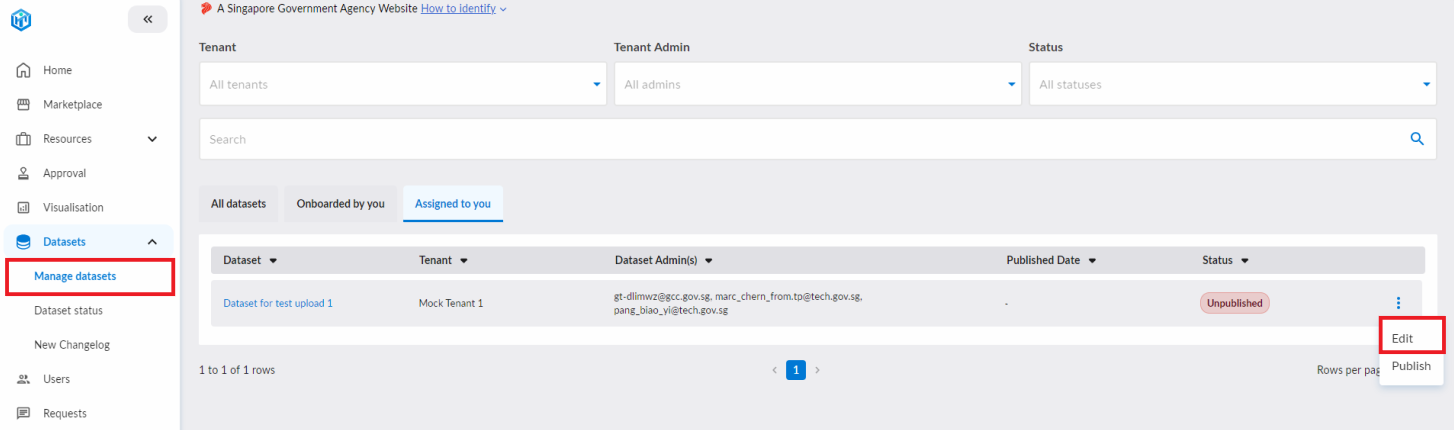Open the Tenant Admin filter dropdown
Viewport: 1454px width, 430px height.
pyautogui.click(x=817, y=84)
